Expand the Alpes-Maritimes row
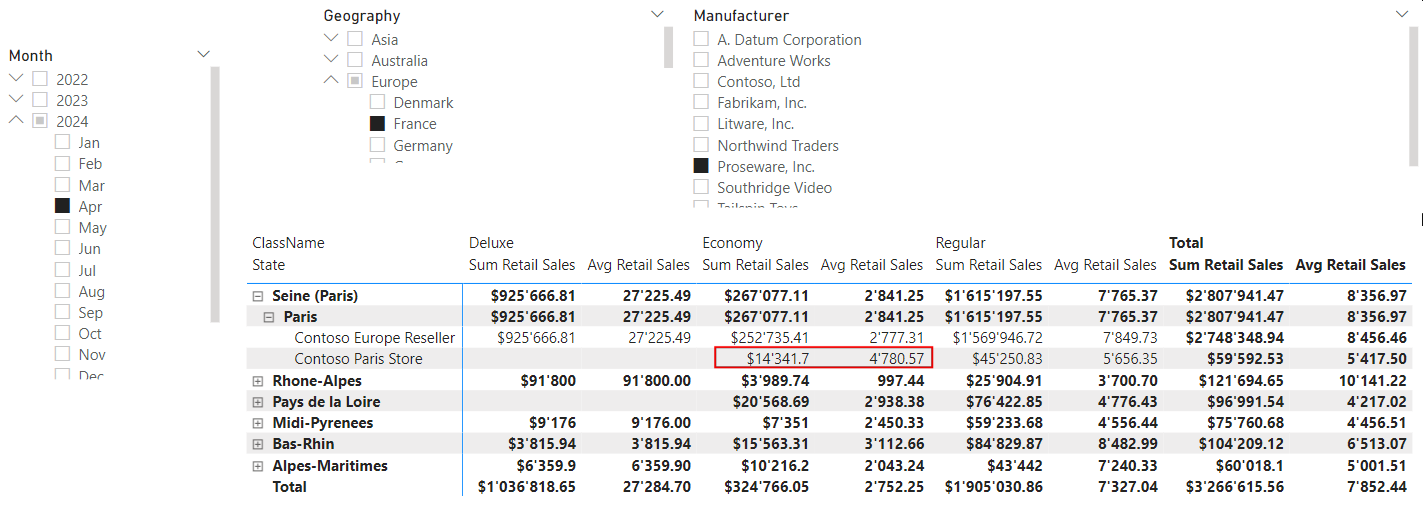This screenshot has height=527, width=1423. pos(258,466)
